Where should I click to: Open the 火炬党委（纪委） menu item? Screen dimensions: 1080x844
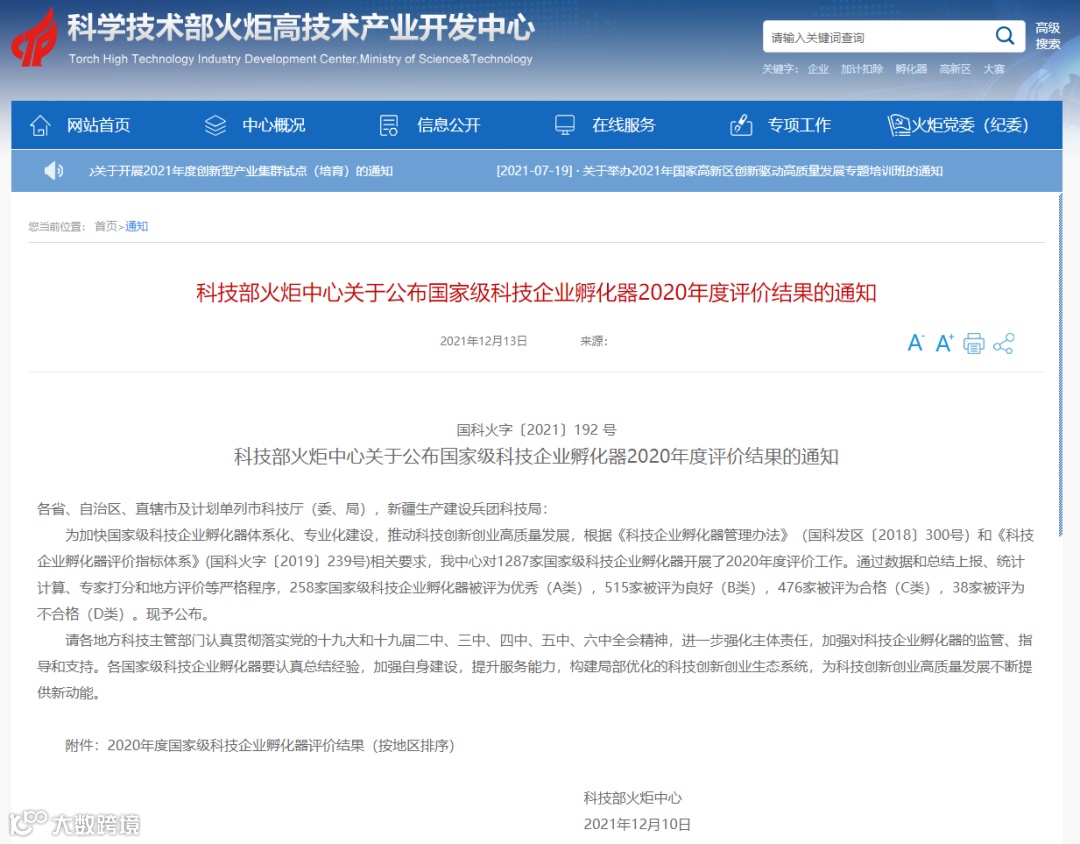pos(970,125)
